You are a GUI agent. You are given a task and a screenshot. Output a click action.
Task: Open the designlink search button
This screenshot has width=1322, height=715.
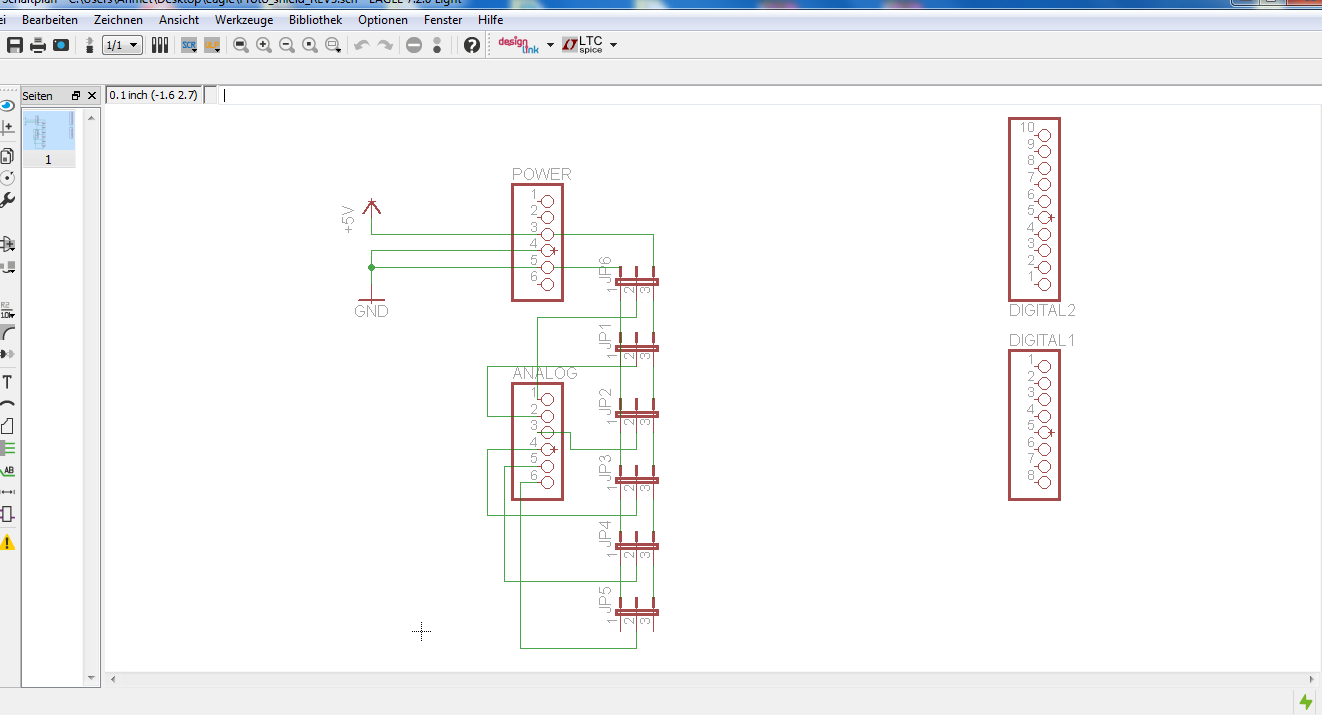pyautogui.click(x=518, y=45)
